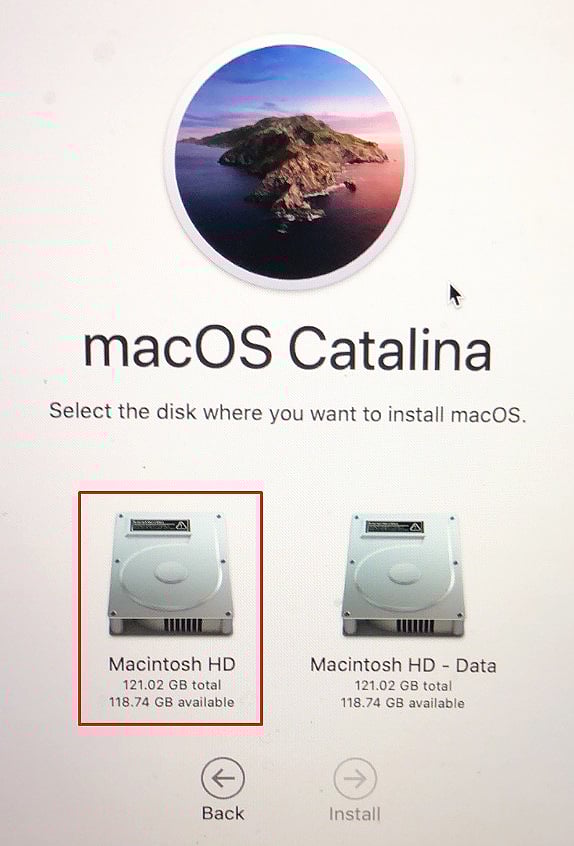Click "121.02 GB total" under Macintosh HD
574x846 pixels.
(172, 685)
